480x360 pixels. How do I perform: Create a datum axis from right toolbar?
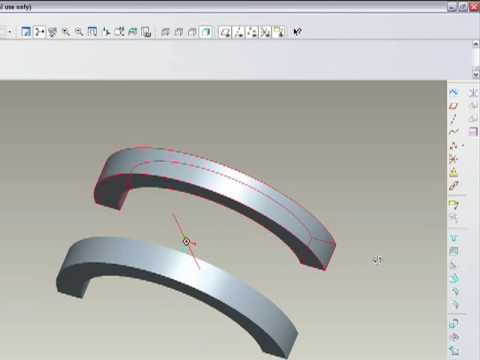point(454,119)
